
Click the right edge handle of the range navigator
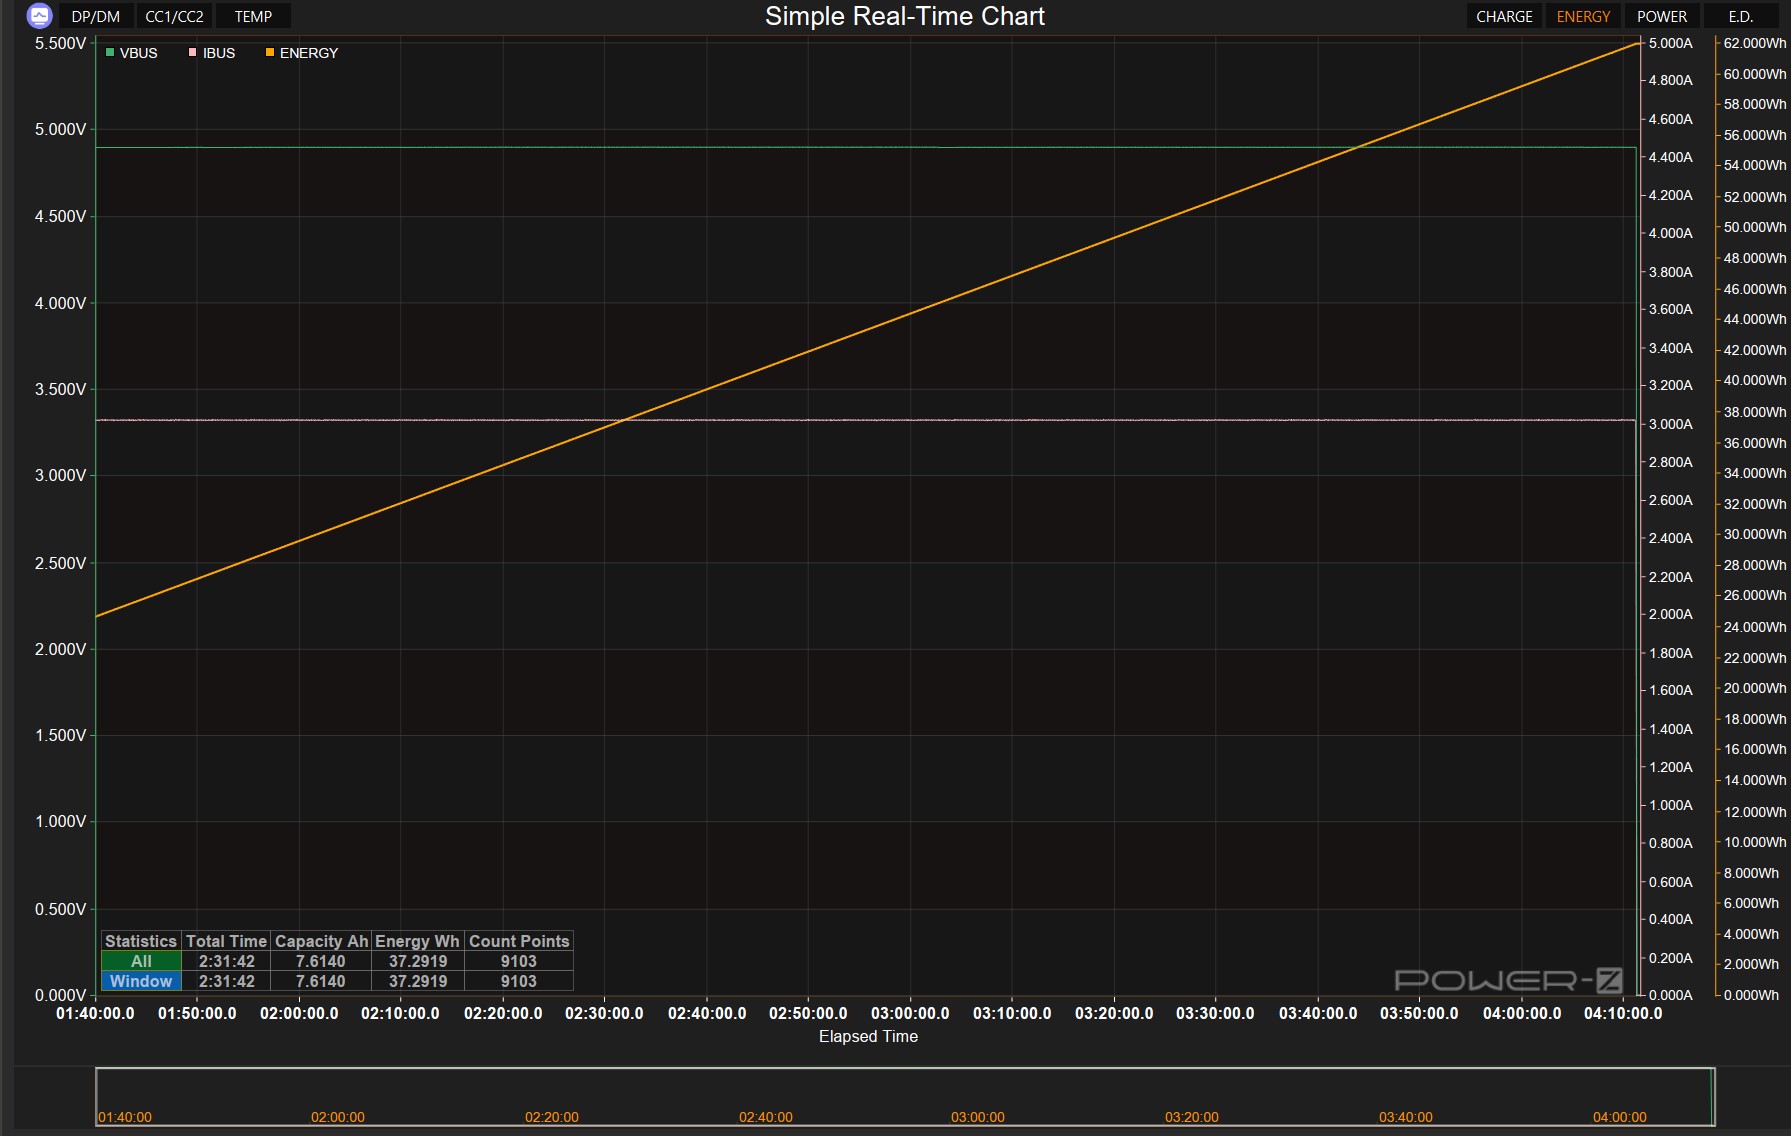[x=1714, y=1097]
